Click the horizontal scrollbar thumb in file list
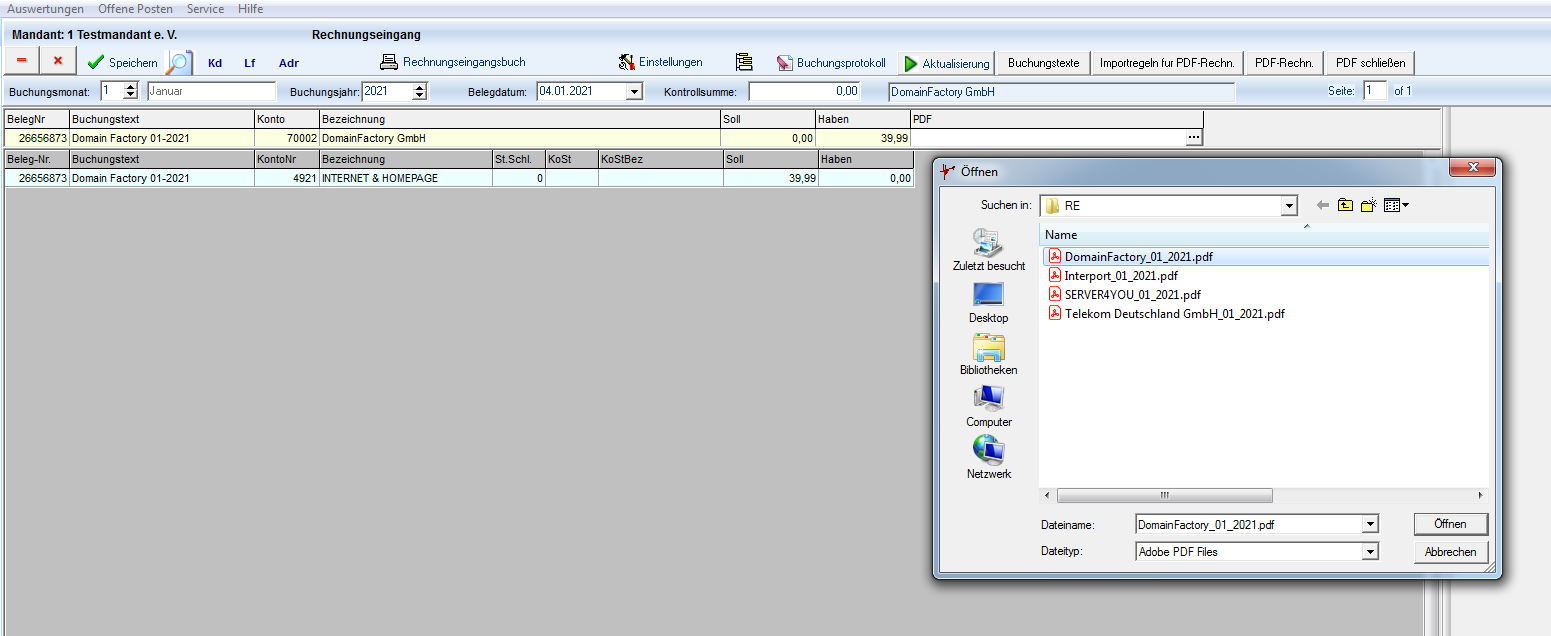Viewport: 1551px width, 636px height. (x=1164, y=495)
